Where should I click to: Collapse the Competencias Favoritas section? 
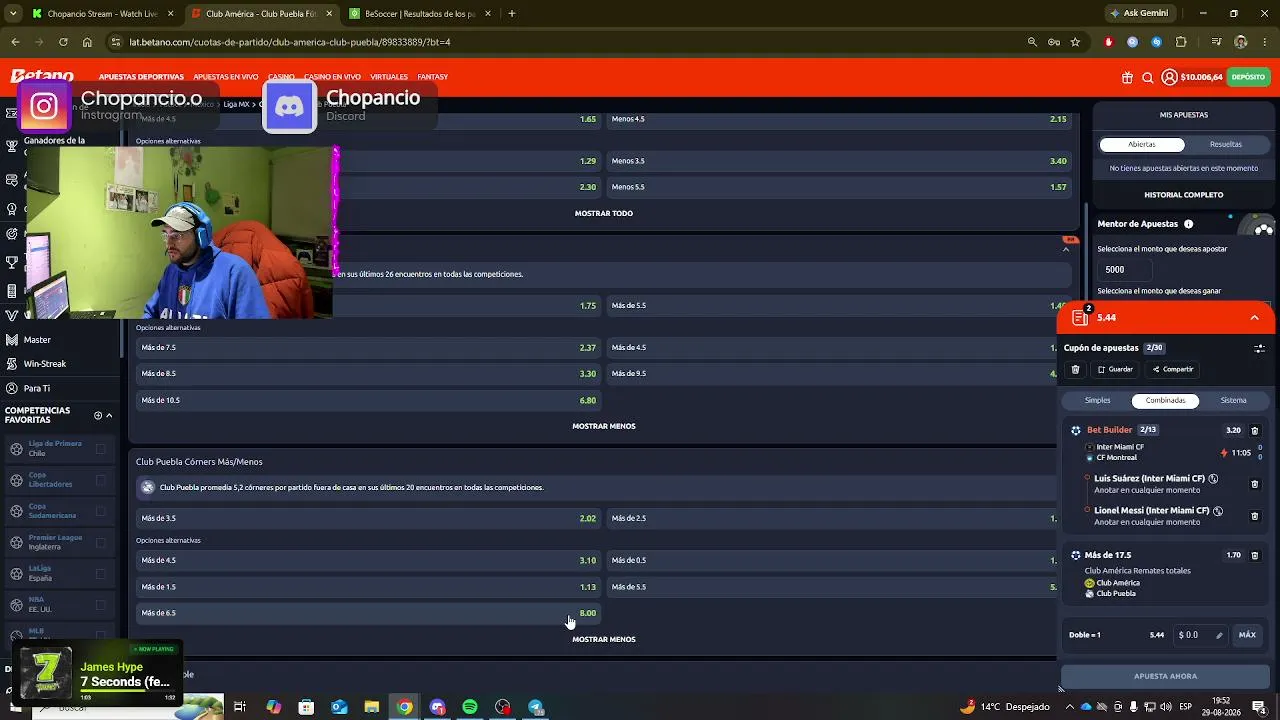click(x=109, y=415)
